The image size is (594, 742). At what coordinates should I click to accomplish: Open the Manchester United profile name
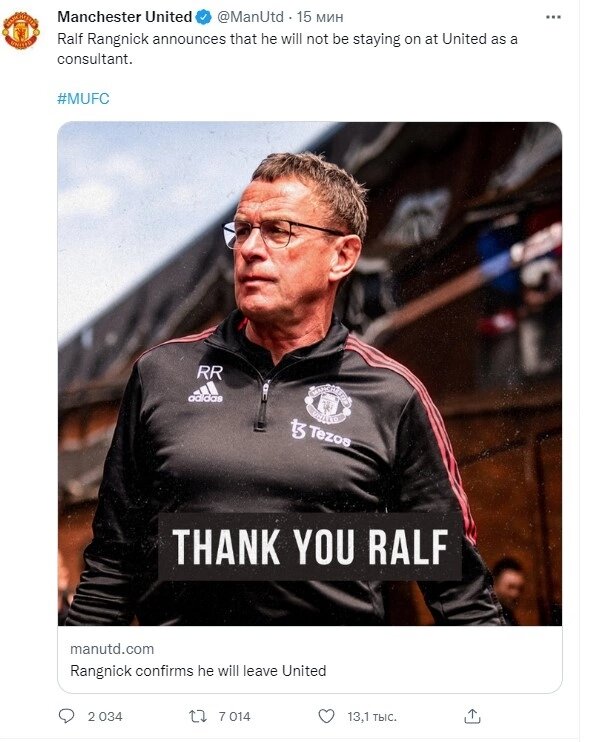124,17
